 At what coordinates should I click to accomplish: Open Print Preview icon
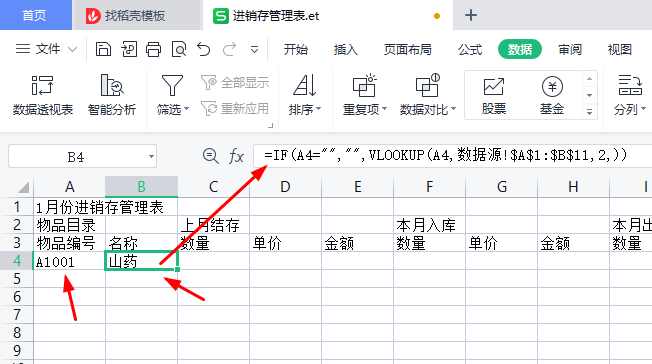(x=179, y=49)
